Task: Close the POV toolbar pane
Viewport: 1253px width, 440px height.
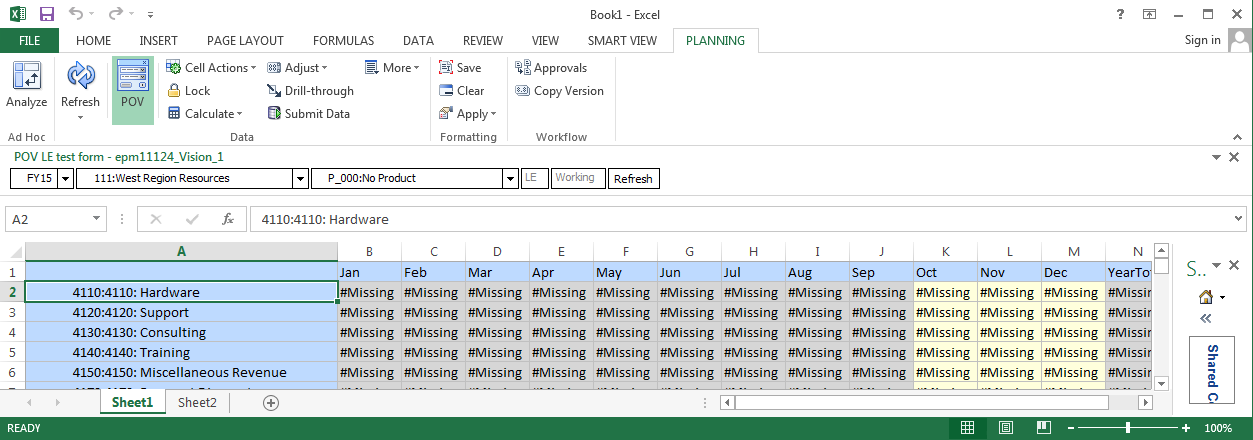Action: 1234,157
